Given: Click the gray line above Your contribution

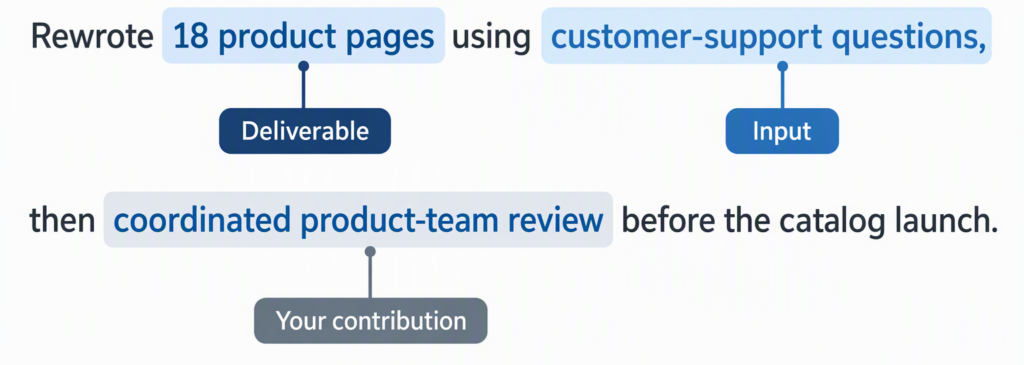Looking at the screenshot, I should [370, 278].
